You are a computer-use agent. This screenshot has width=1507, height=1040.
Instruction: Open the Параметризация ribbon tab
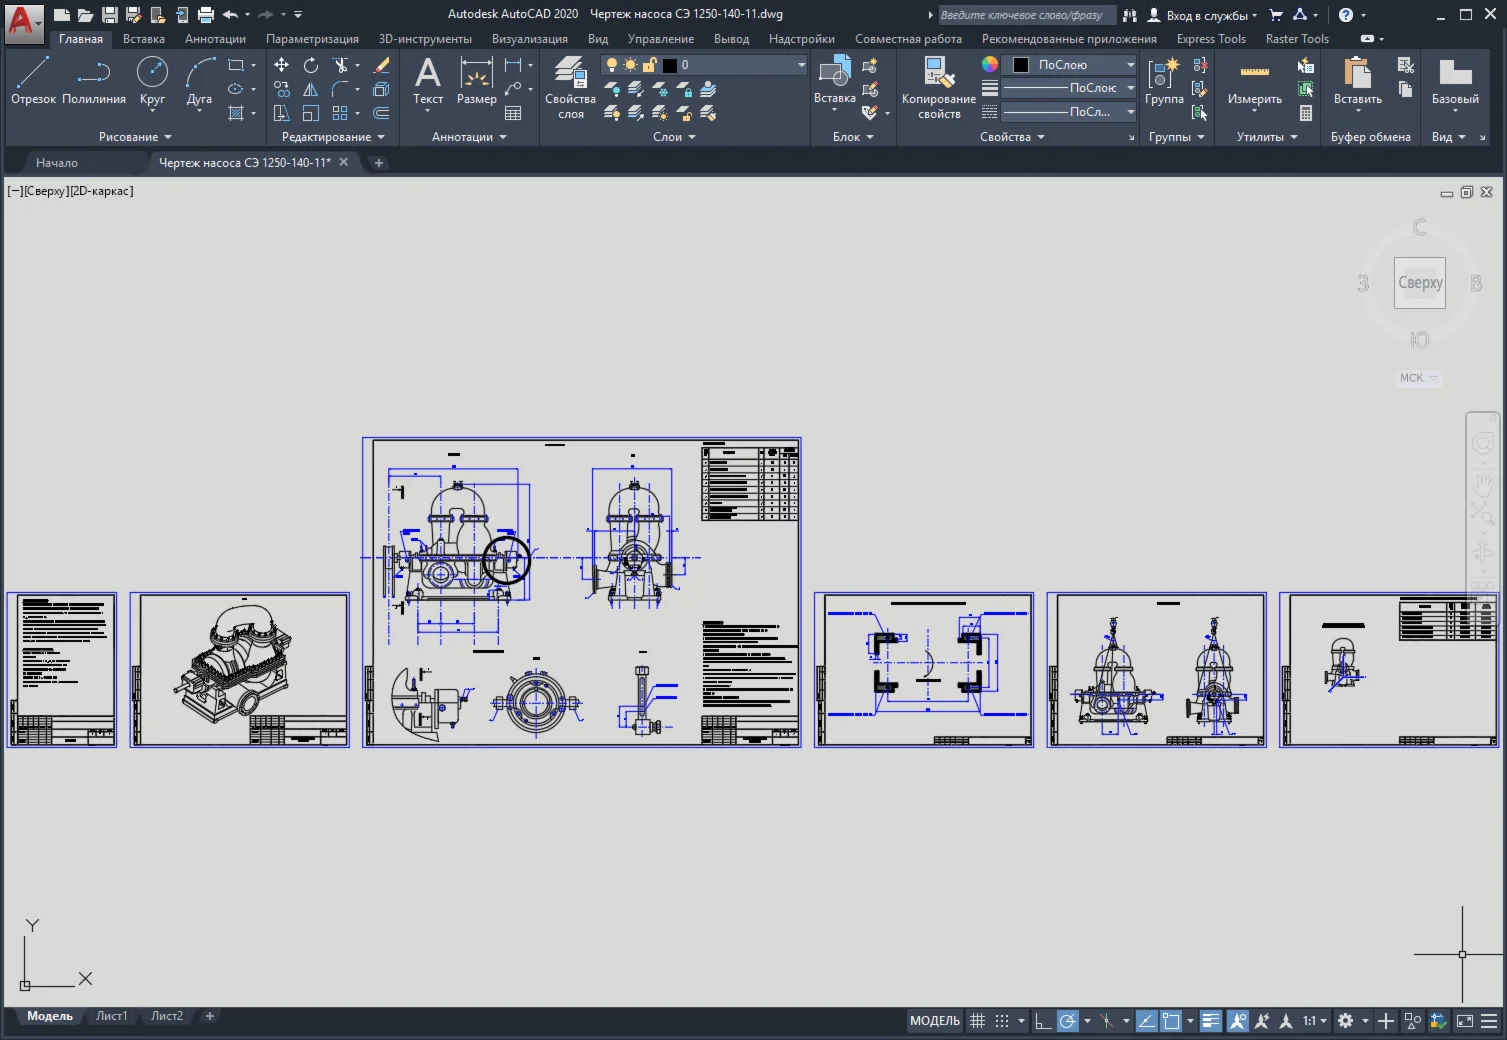[312, 39]
